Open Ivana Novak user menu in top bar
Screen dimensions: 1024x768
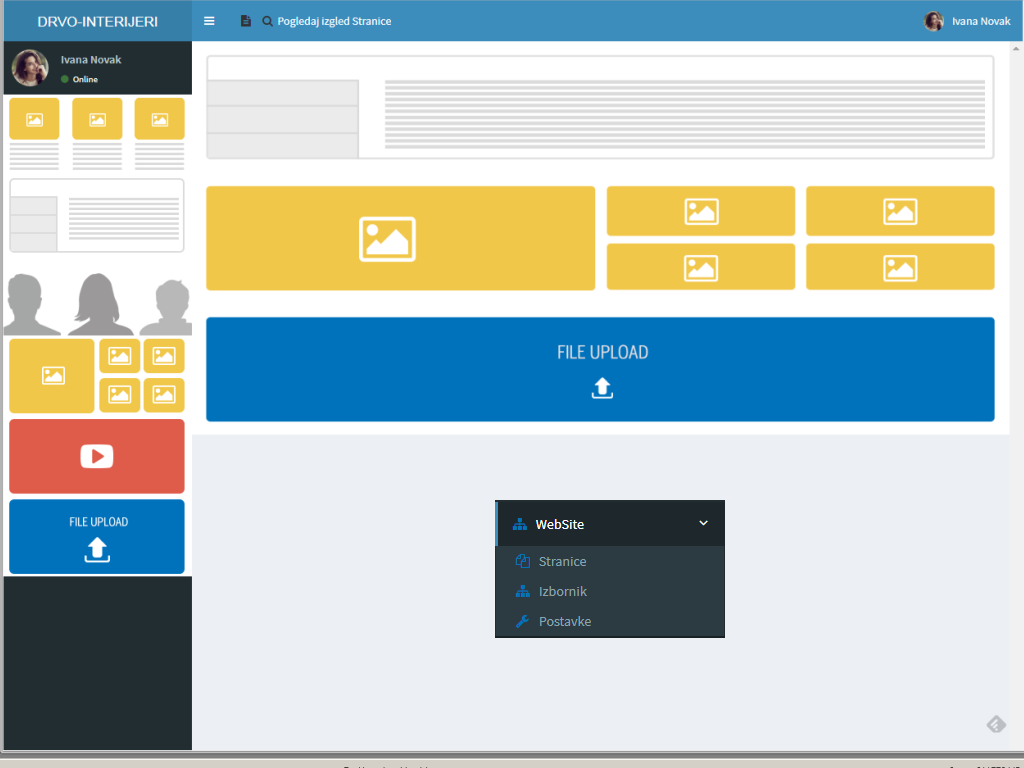point(967,21)
